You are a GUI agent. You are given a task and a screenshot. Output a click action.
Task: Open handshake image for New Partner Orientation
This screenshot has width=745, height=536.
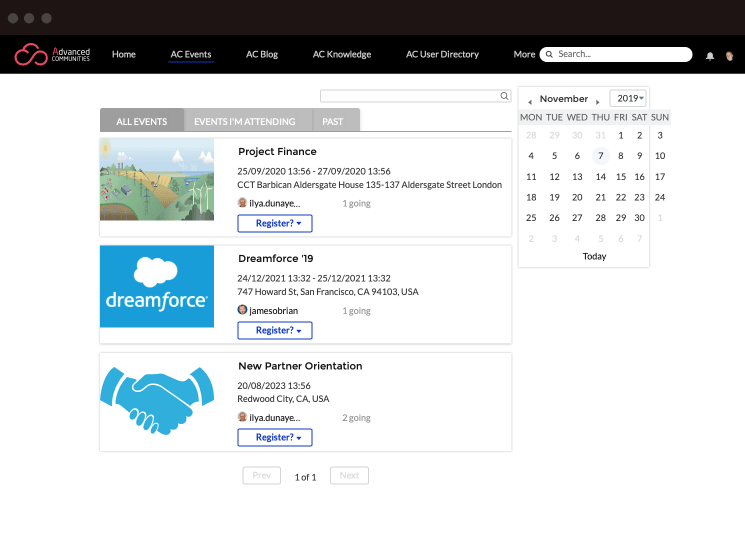coord(157,401)
